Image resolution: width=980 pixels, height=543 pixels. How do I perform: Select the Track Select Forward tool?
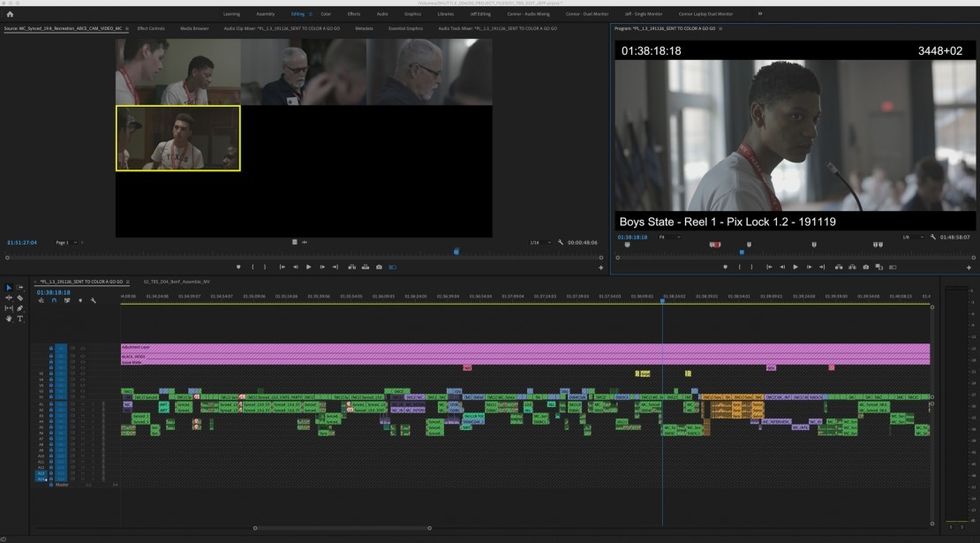click(20, 287)
